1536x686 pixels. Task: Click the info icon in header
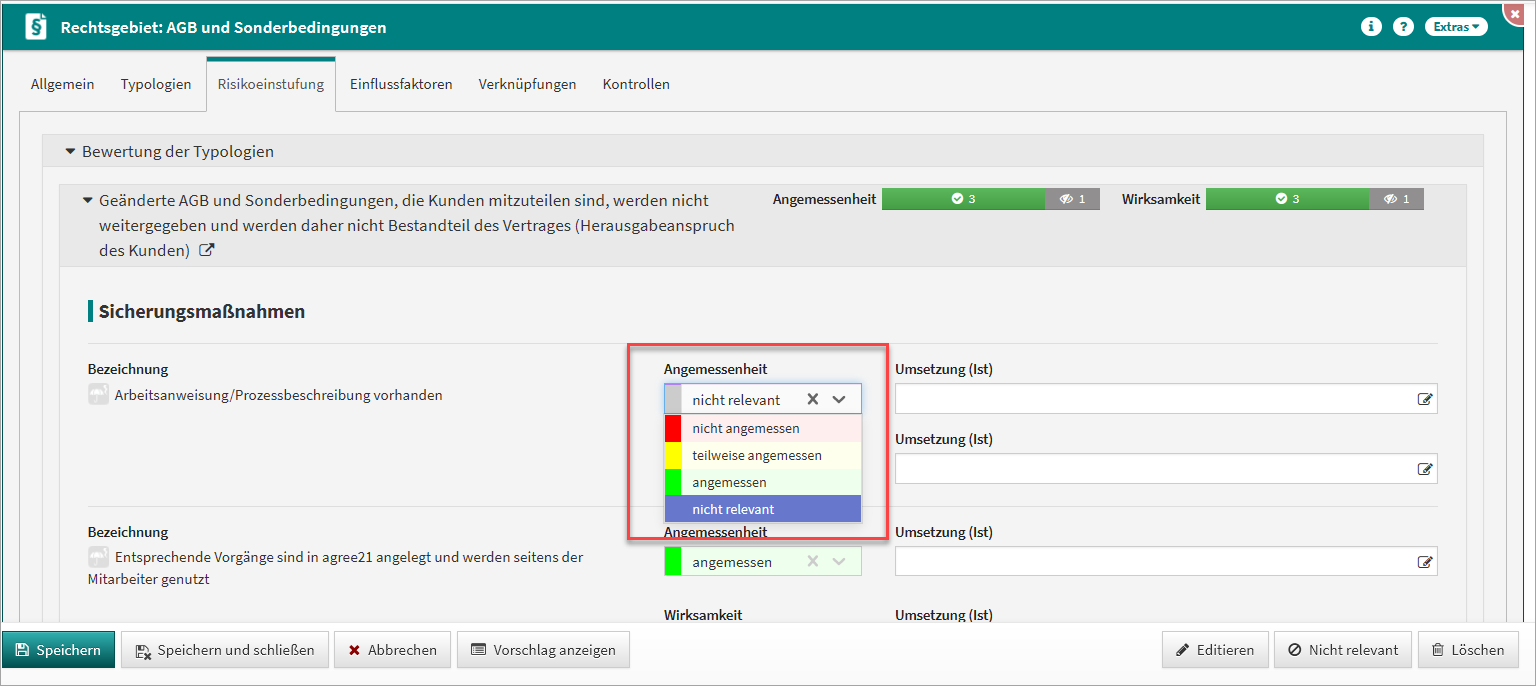[x=1371, y=27]
